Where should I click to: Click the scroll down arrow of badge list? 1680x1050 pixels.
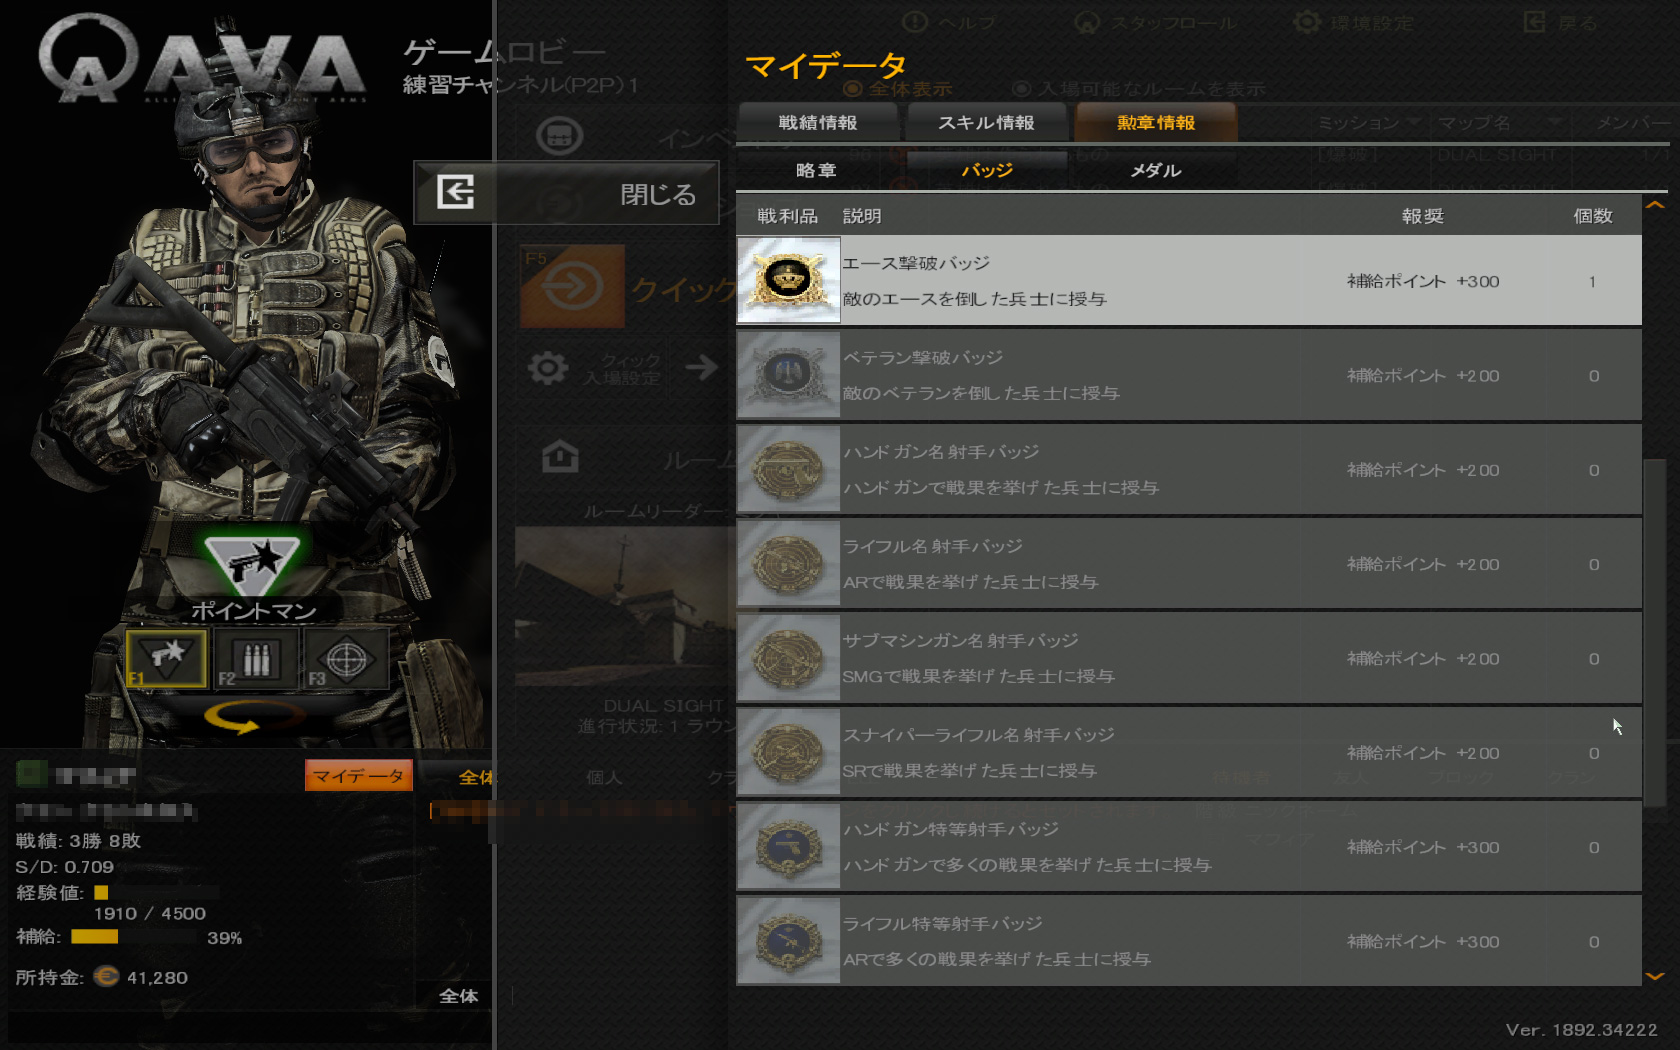(1655, 976)
